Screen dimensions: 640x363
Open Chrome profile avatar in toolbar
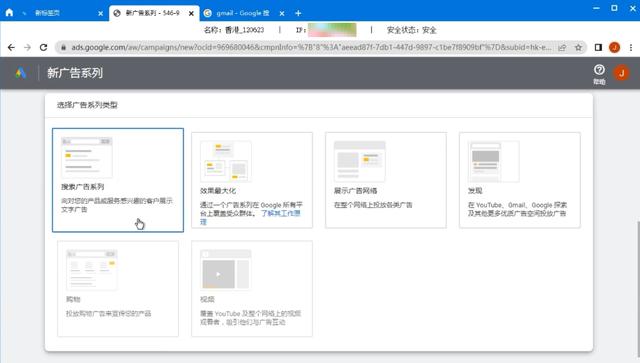pos(614,47)
